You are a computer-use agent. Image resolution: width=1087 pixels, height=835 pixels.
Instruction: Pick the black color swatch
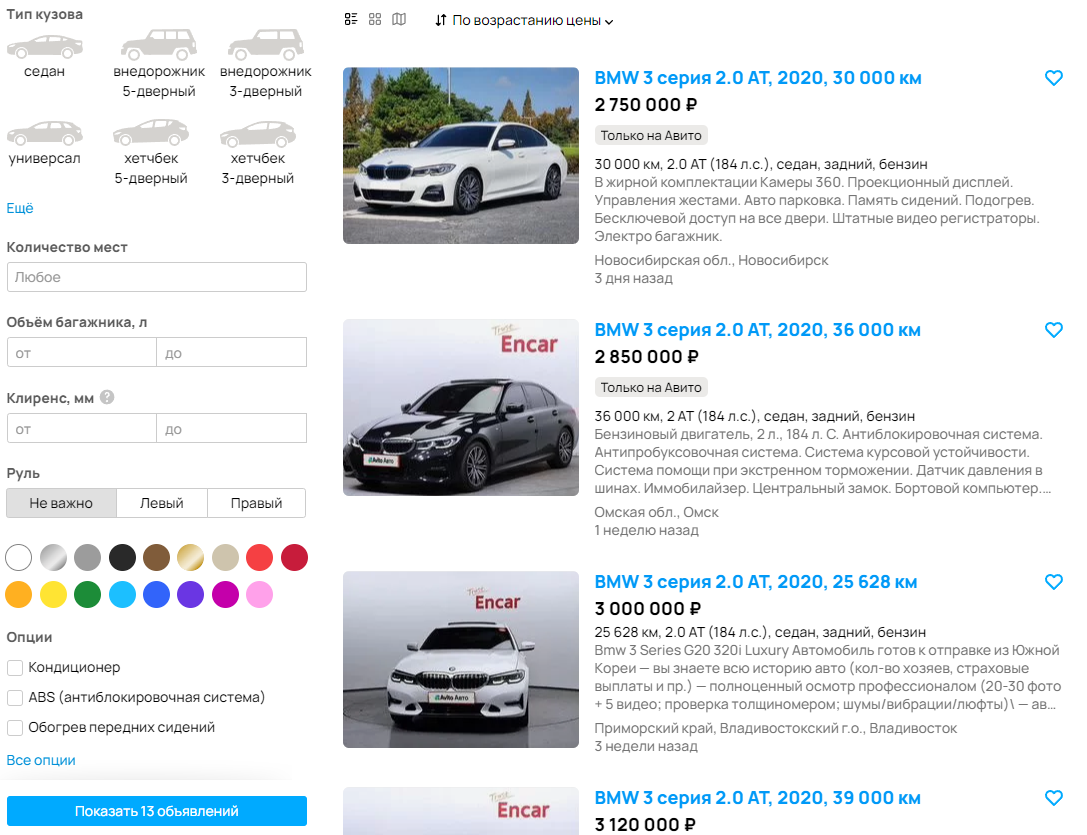[x=122, y=558]
